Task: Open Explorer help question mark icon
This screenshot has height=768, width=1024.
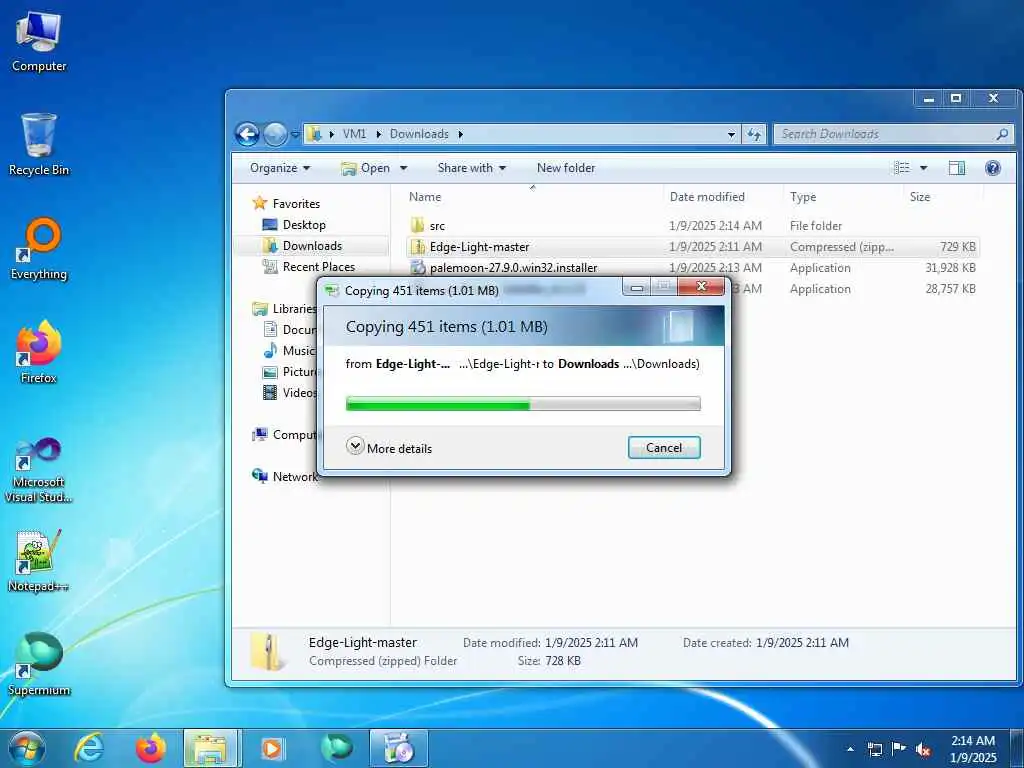Action: point(993,168)
